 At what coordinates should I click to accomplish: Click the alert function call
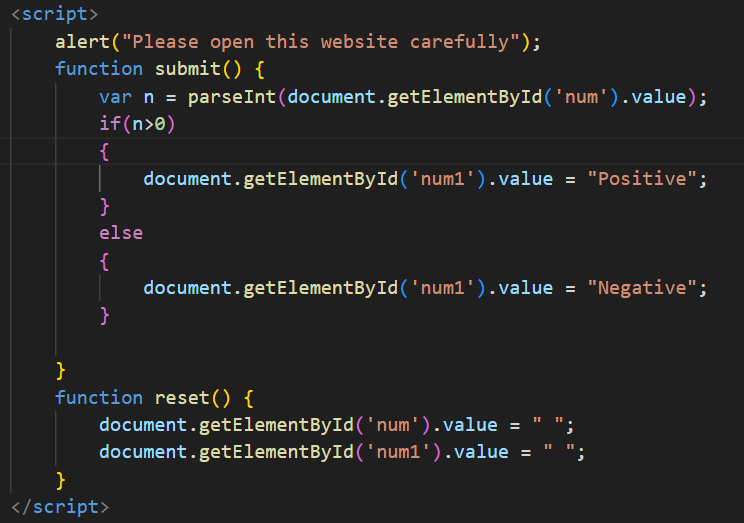82,42
